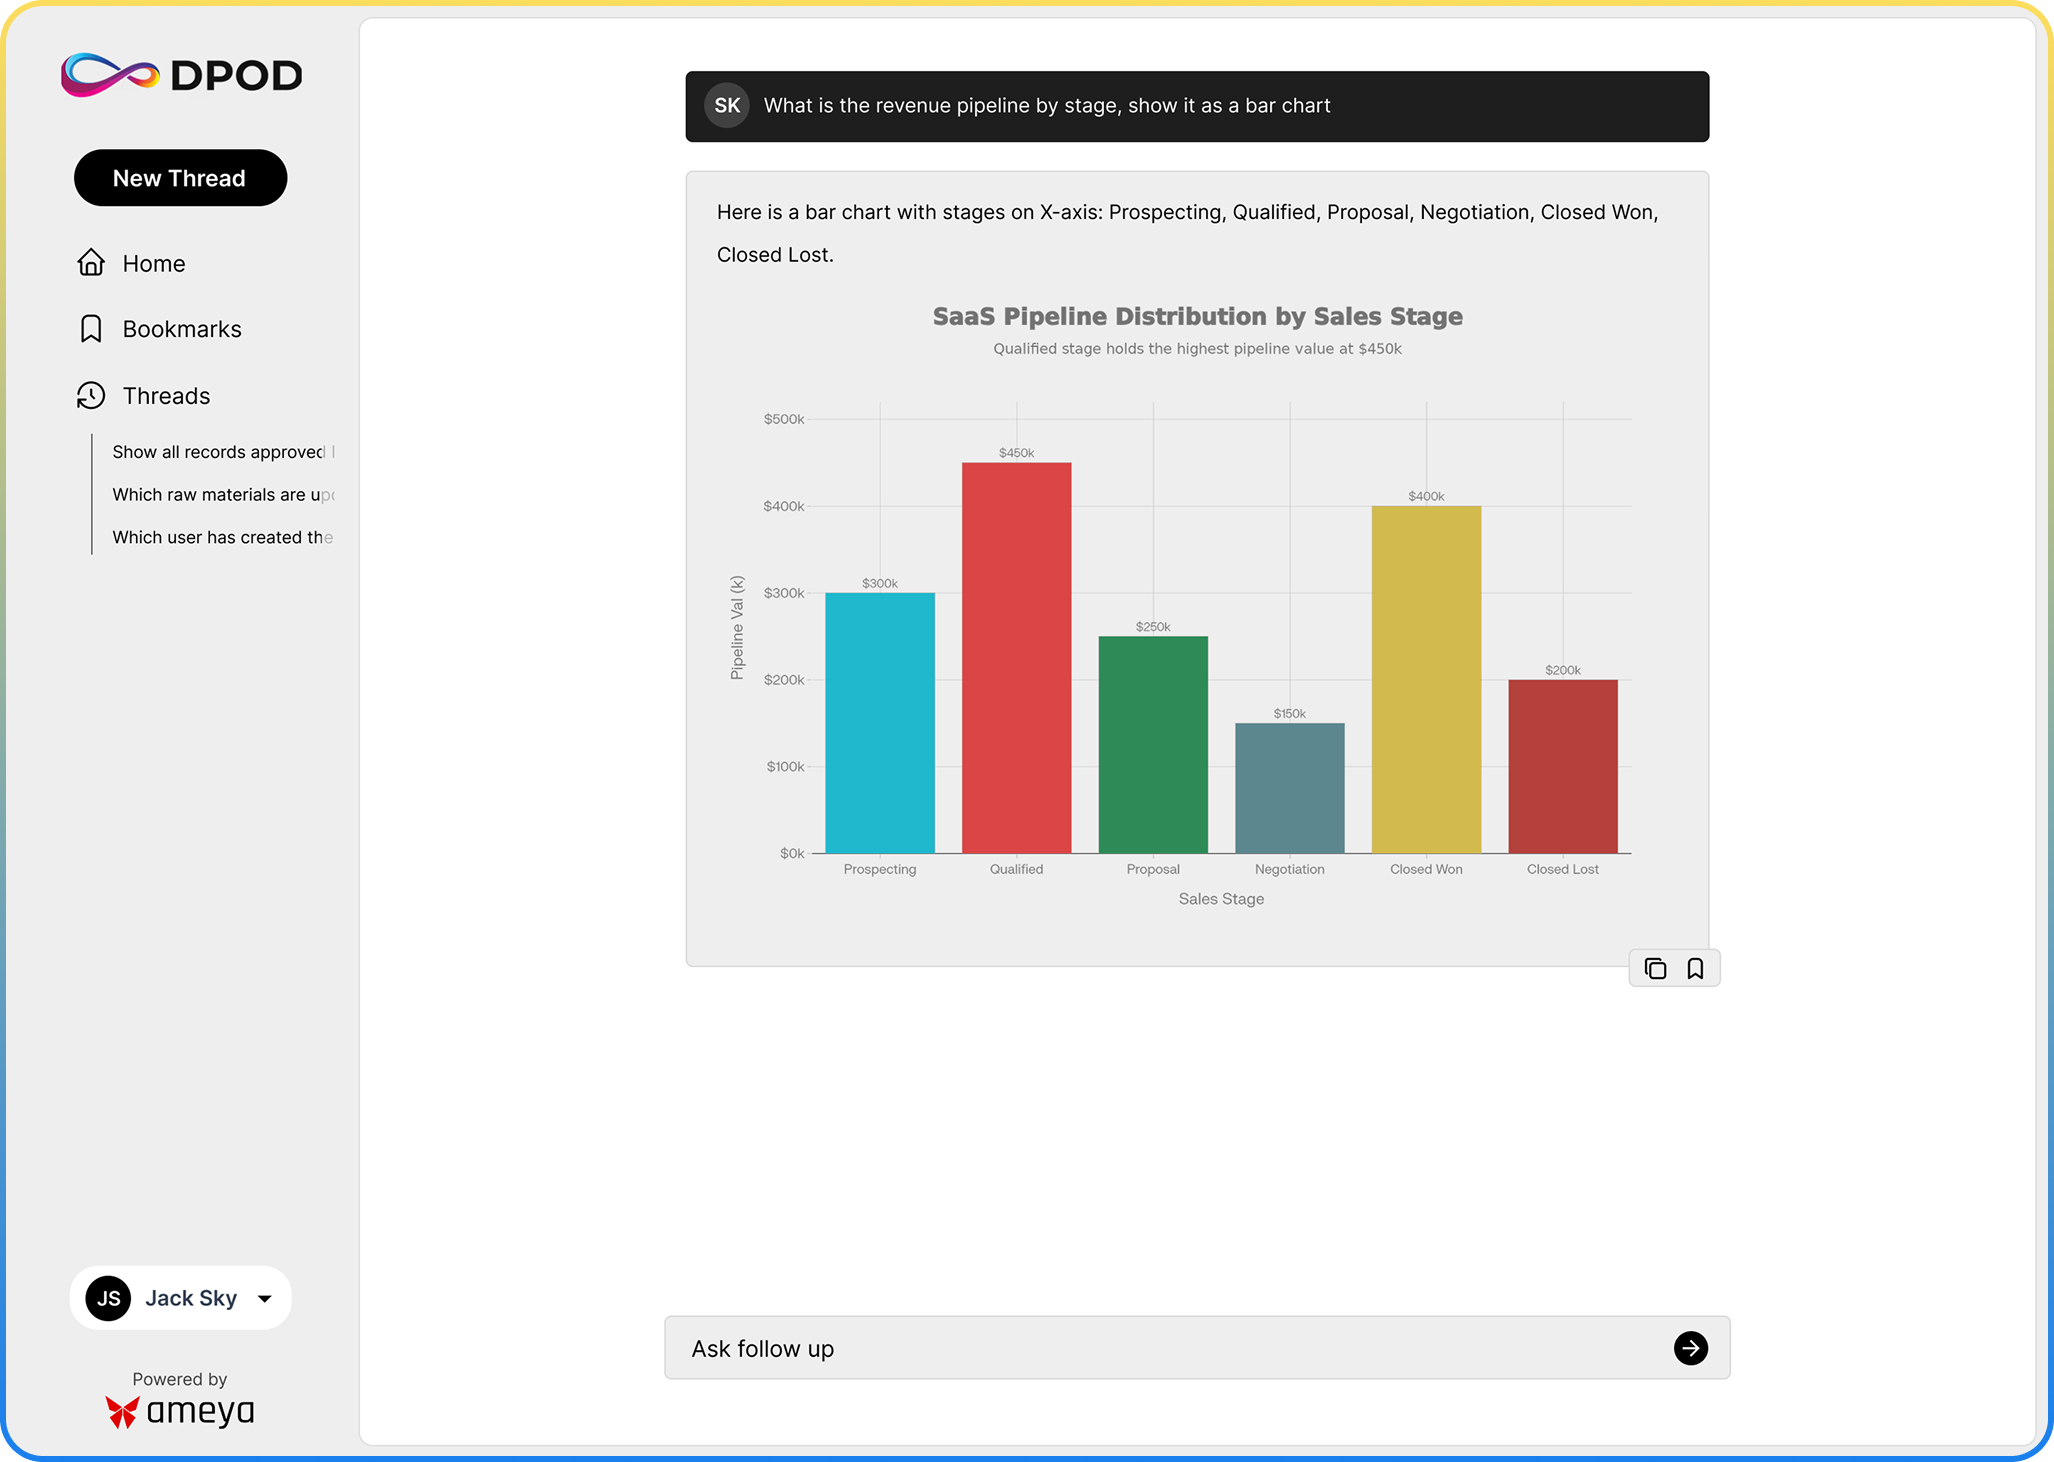
Task: Expand the Jack Sky dropdown arrow
Action: (265, 1299)
